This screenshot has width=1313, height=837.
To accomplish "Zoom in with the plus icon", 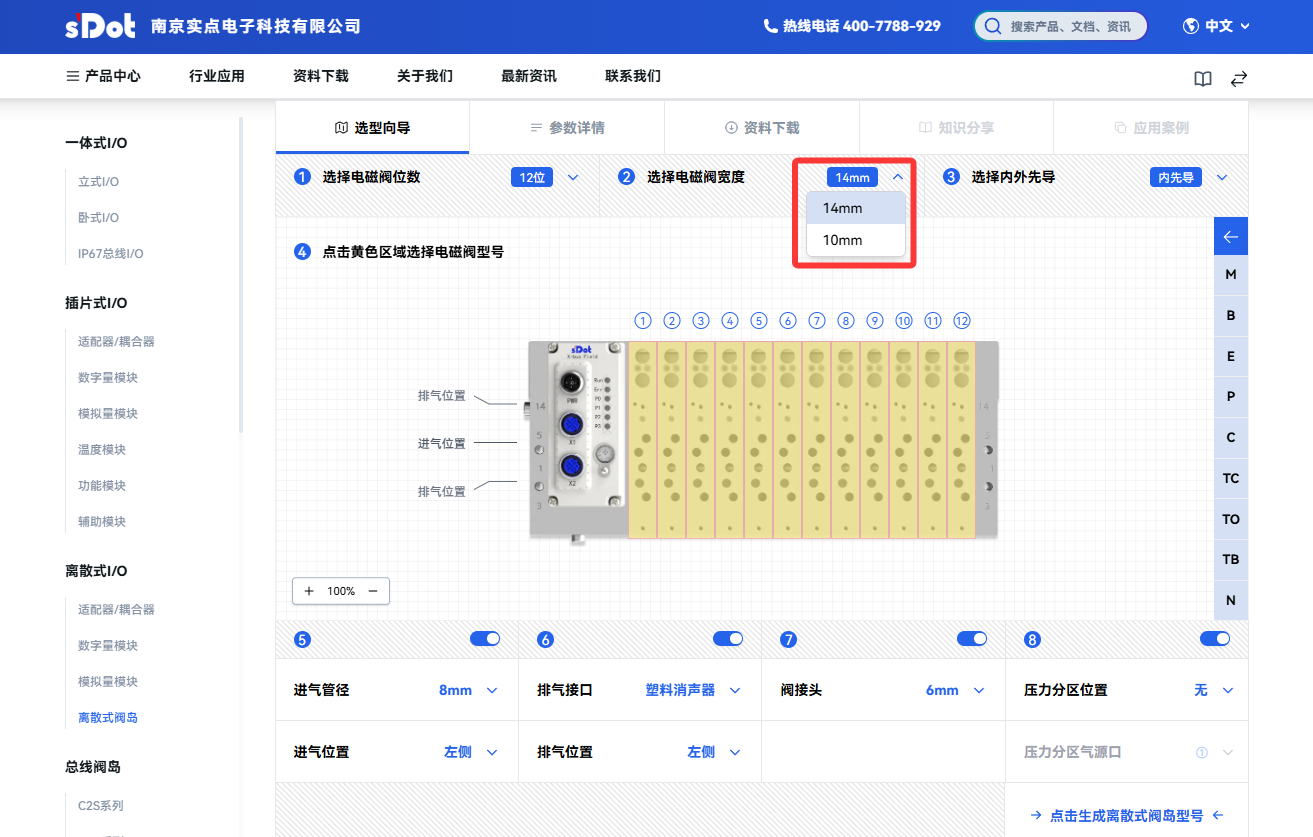I will 309,591.
